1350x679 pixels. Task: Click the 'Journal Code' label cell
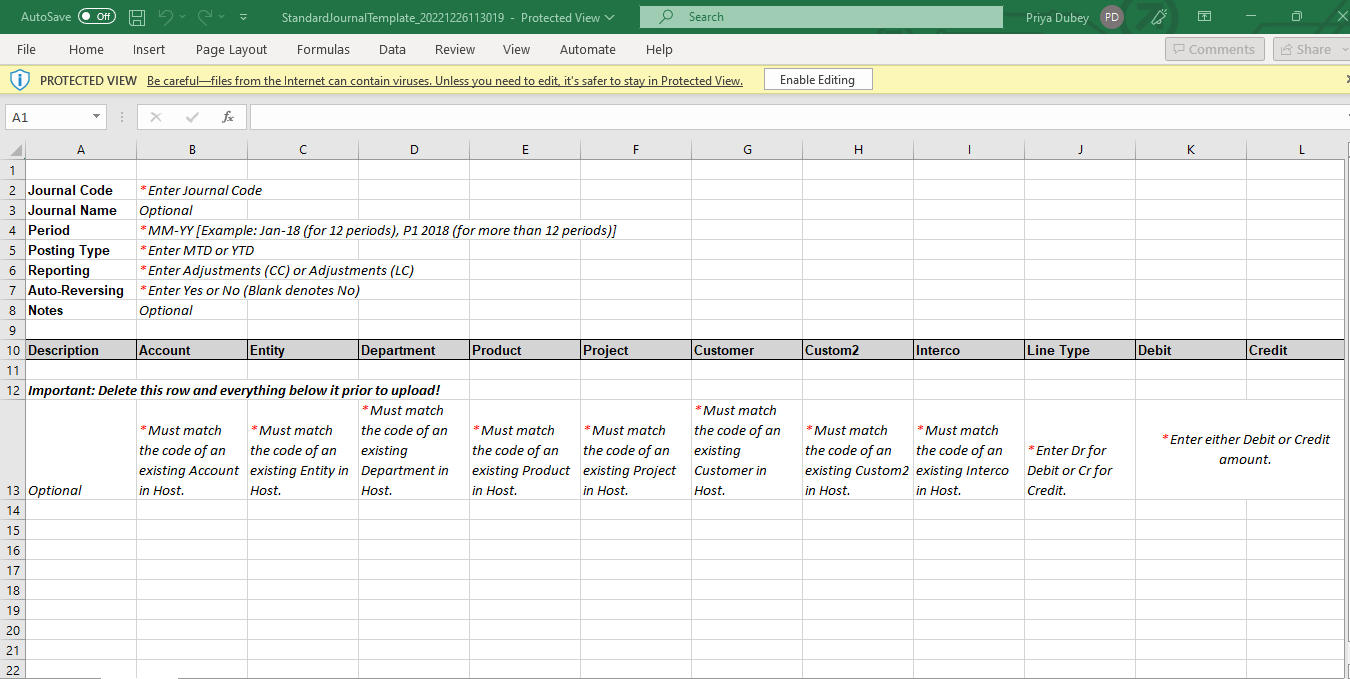tap(81, 190)
